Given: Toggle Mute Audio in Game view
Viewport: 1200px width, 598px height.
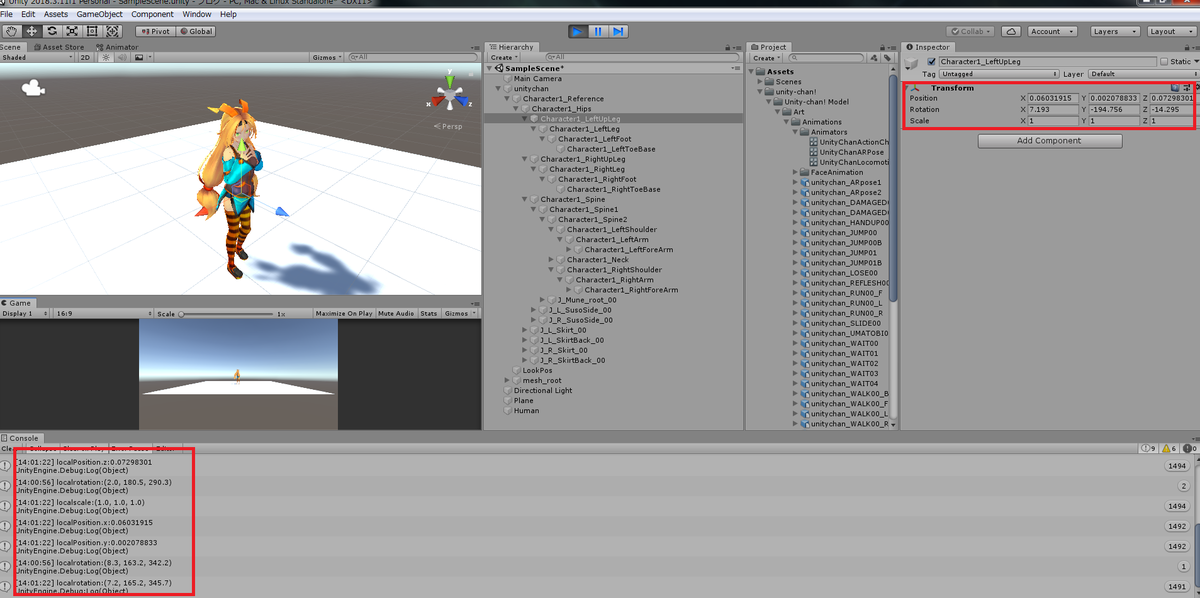Looking at the screenshot, I should 396,314.
